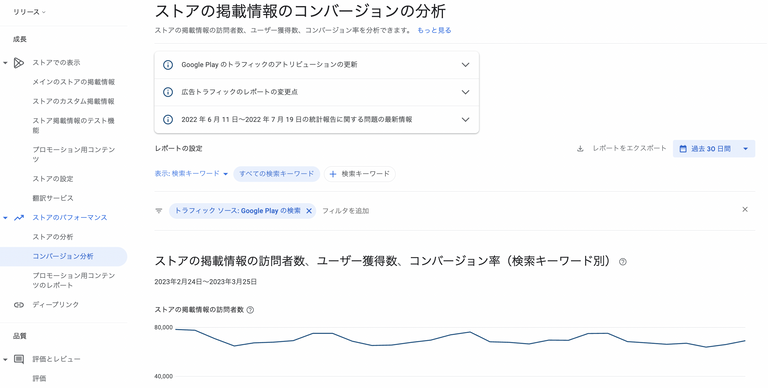Open ストアの設定 in the sidebar
This screenshot has height=388, width=768.
(53, 179)
